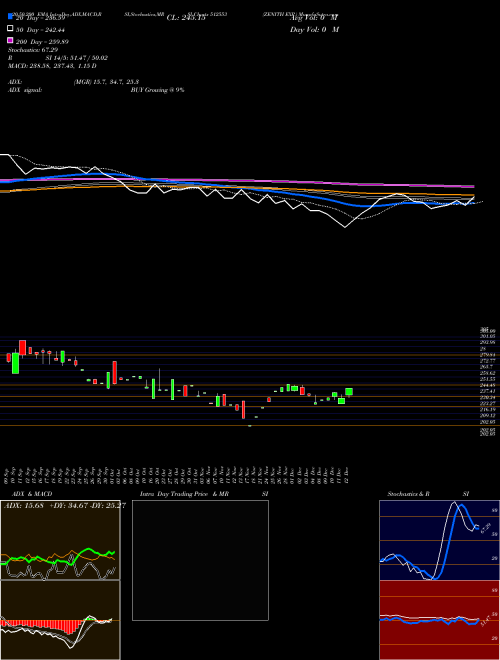Click the 'ADX: 15.68 +DY: 34.67 -DY: 25.27' readout
Viewport: 500px width, 660px height.
pyautogui.click(x=65, y=506)
